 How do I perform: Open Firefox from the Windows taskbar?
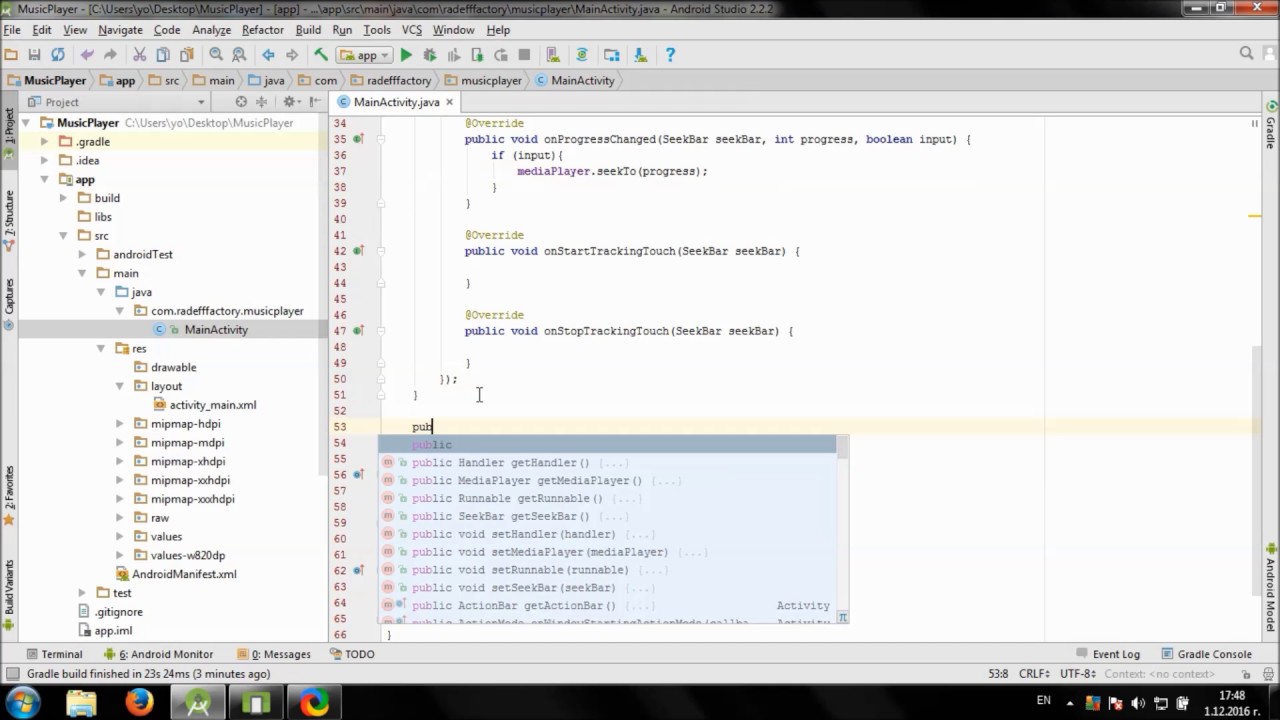point(139,703)
